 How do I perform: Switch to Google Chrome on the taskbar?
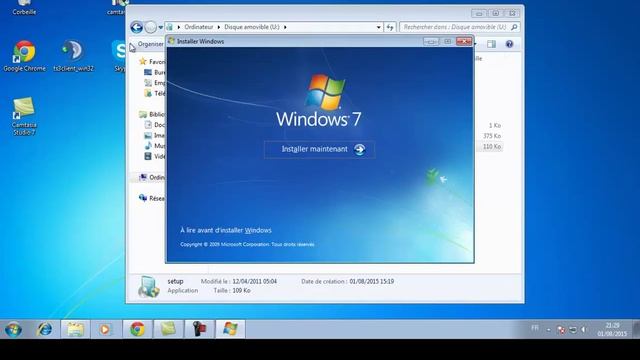coord(138,329)
